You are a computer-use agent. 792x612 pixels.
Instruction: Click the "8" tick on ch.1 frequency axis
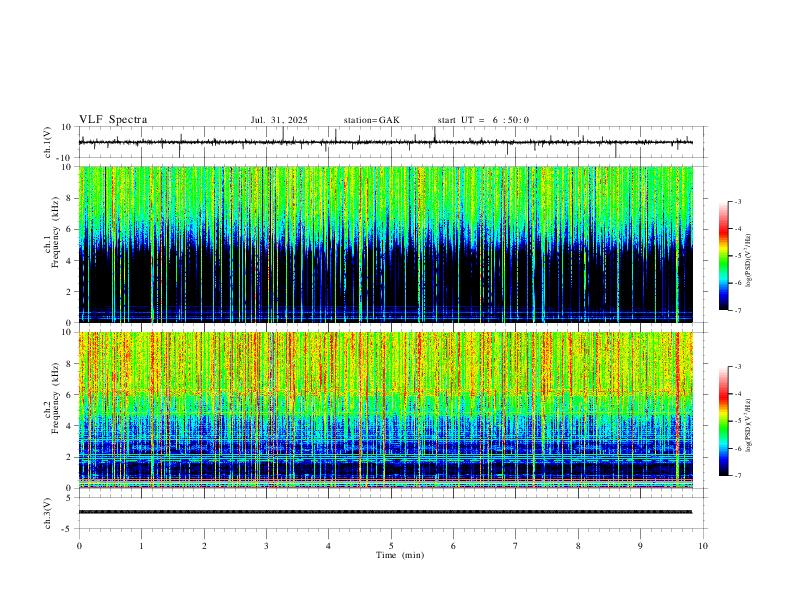pyautogui.click(x=70, y=198)
